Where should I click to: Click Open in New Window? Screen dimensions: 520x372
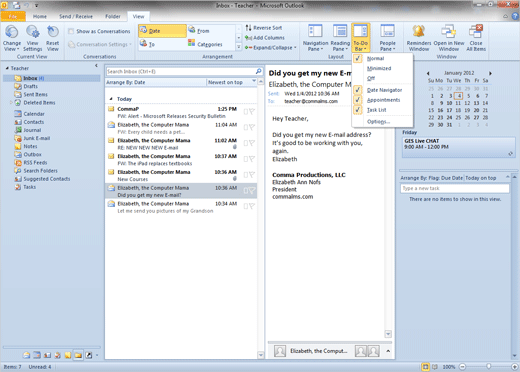(449, 38)
